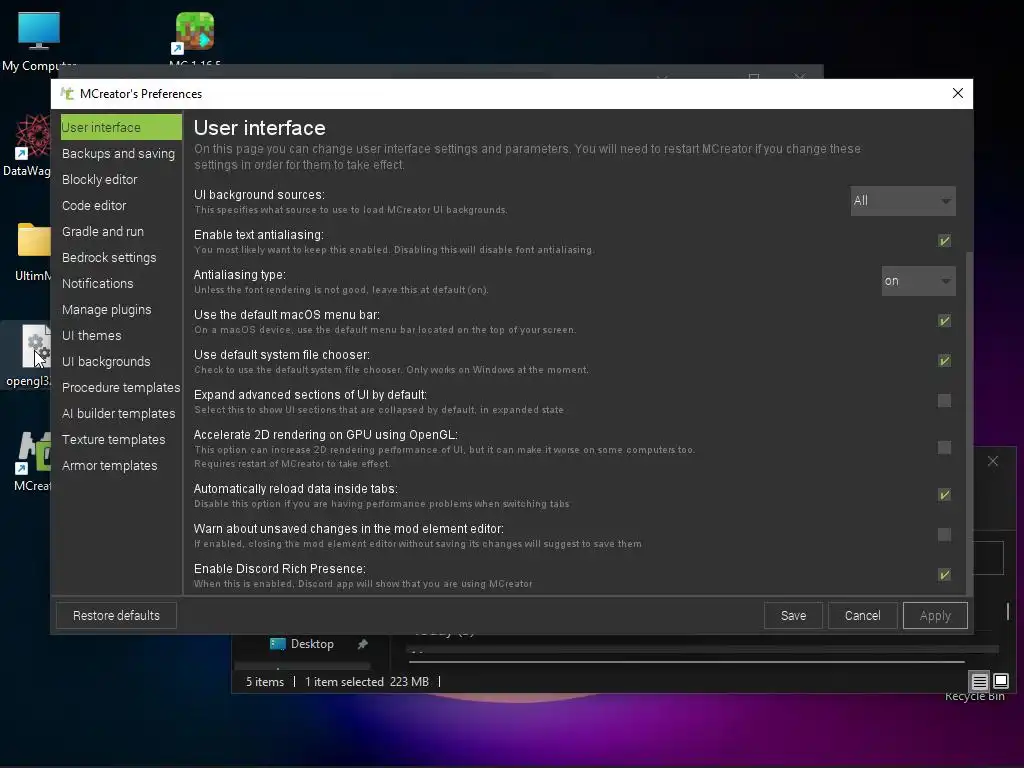This screenshot has height=768, width=1024.
Task: Uncheck Automatically reload data inside tabs
Action: coord(944,495)
